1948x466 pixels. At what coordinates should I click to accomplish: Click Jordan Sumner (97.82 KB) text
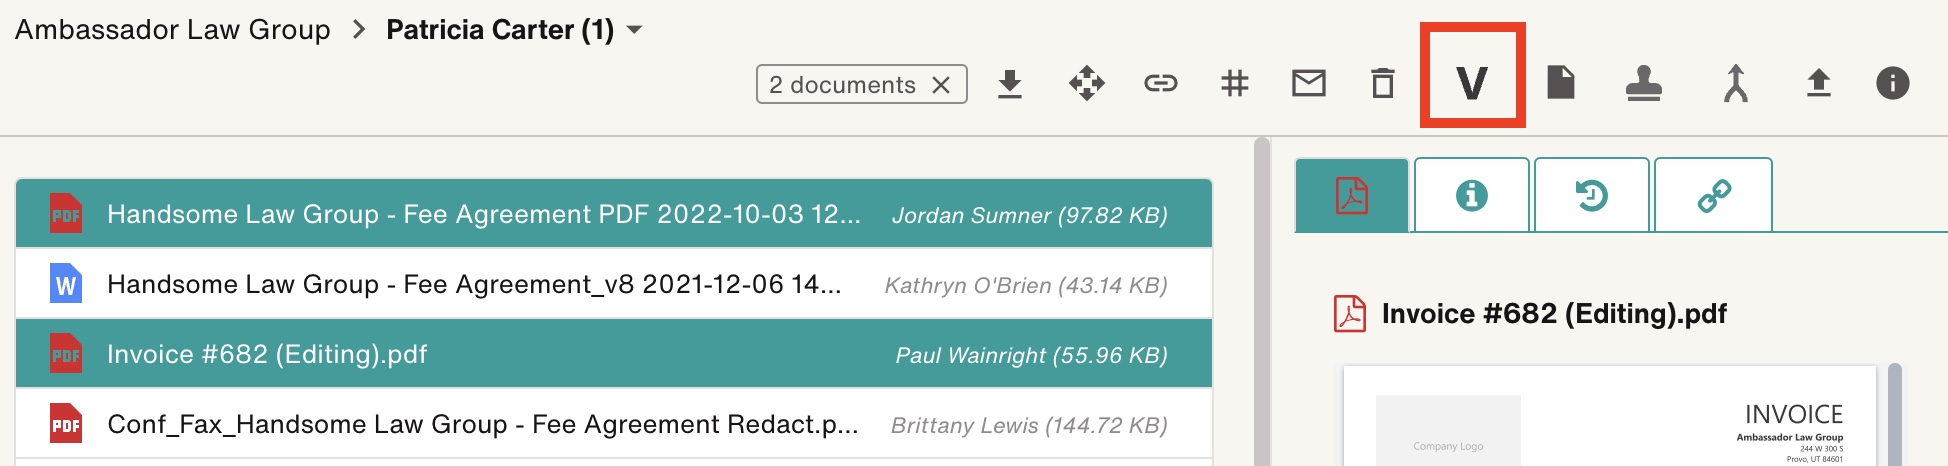tap(1029, 215)
